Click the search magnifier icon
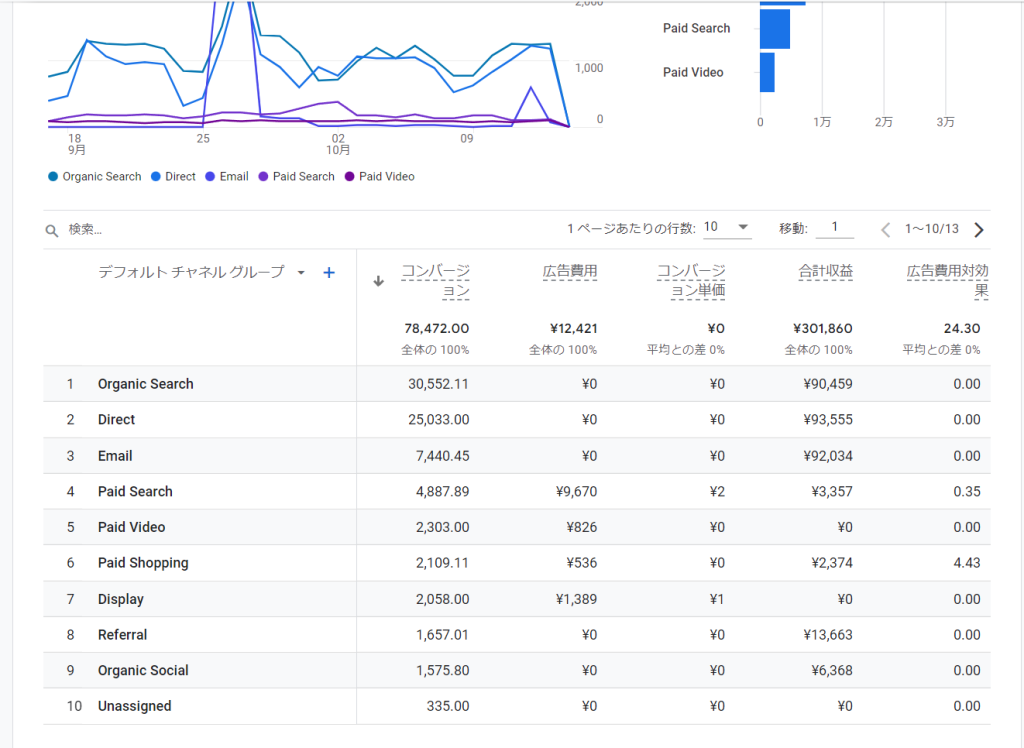This screenshot has height=748, width=1024. click(x=52, y=230)
